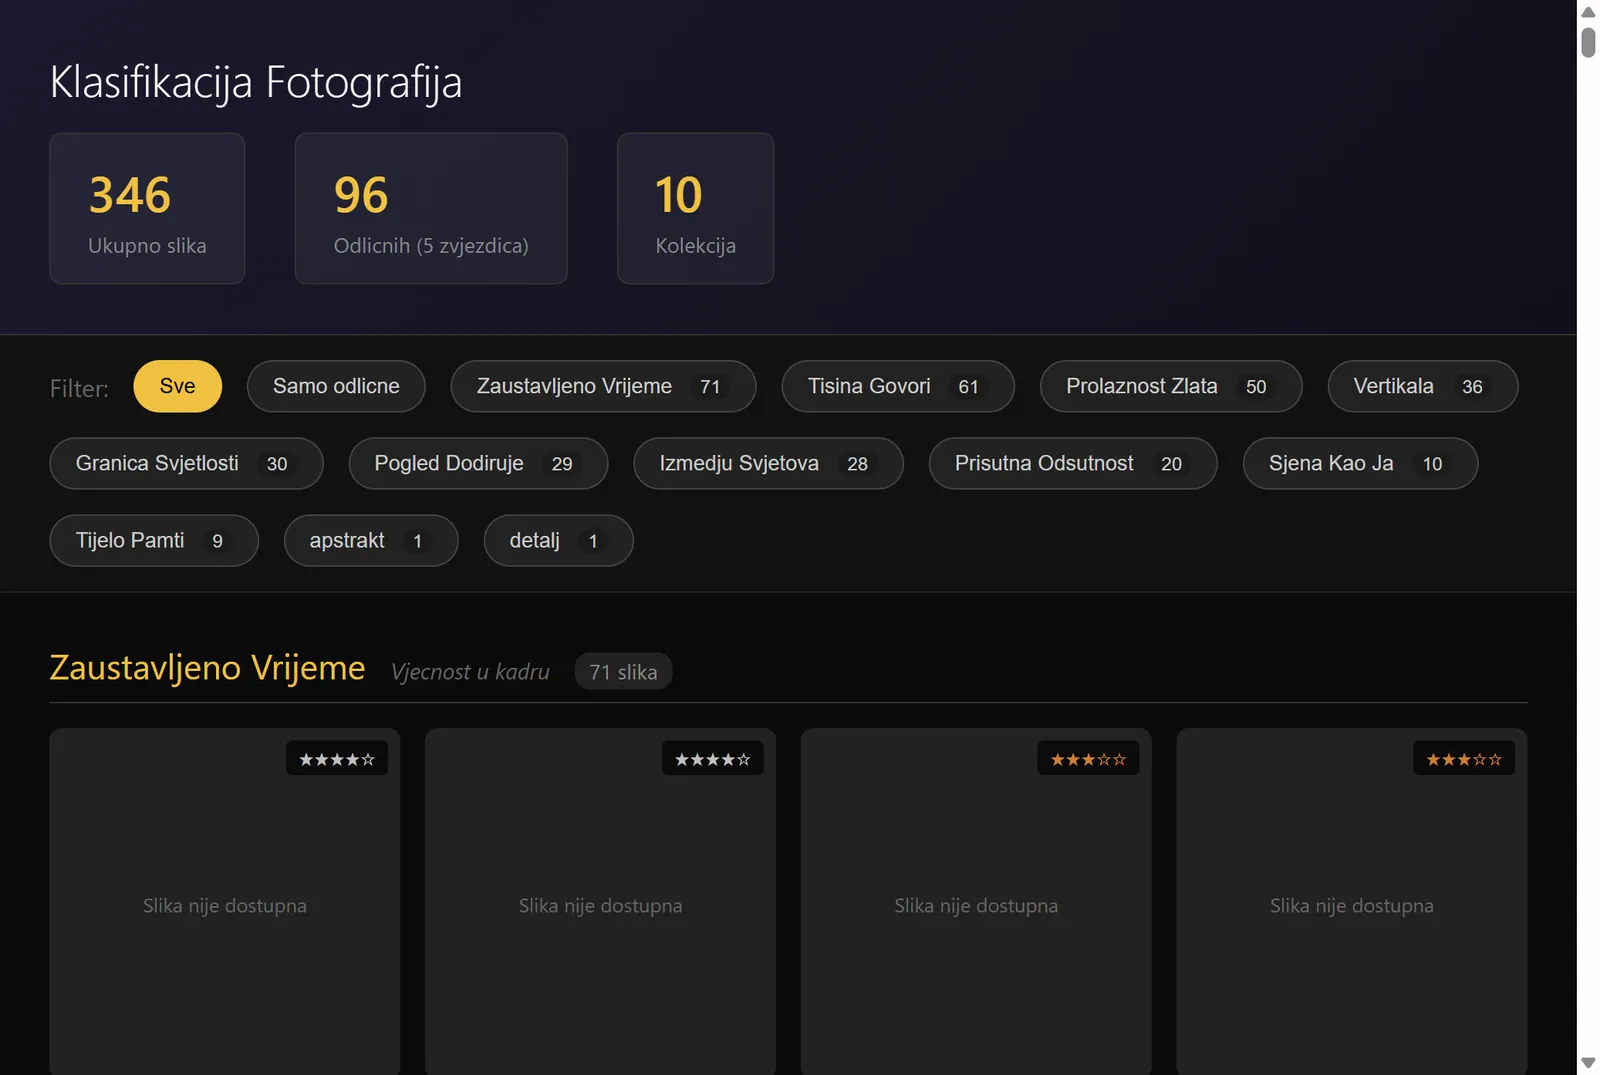Click the 96 Odlicnih stat card
Screen dimensions: 1600x1075
coord(431,208)
